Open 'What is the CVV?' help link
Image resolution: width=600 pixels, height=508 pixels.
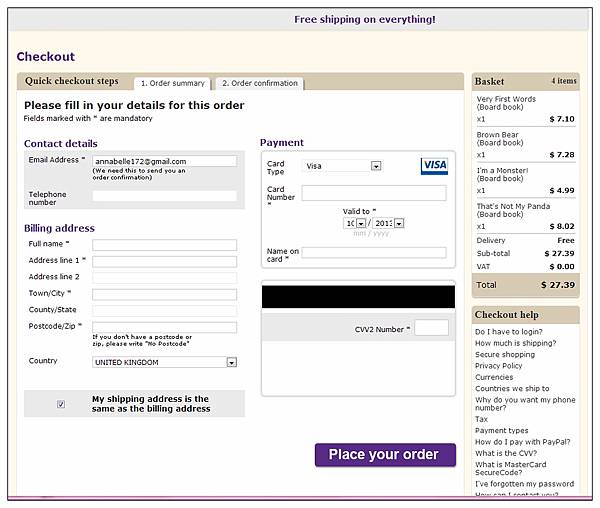click(x=506, y=453)
